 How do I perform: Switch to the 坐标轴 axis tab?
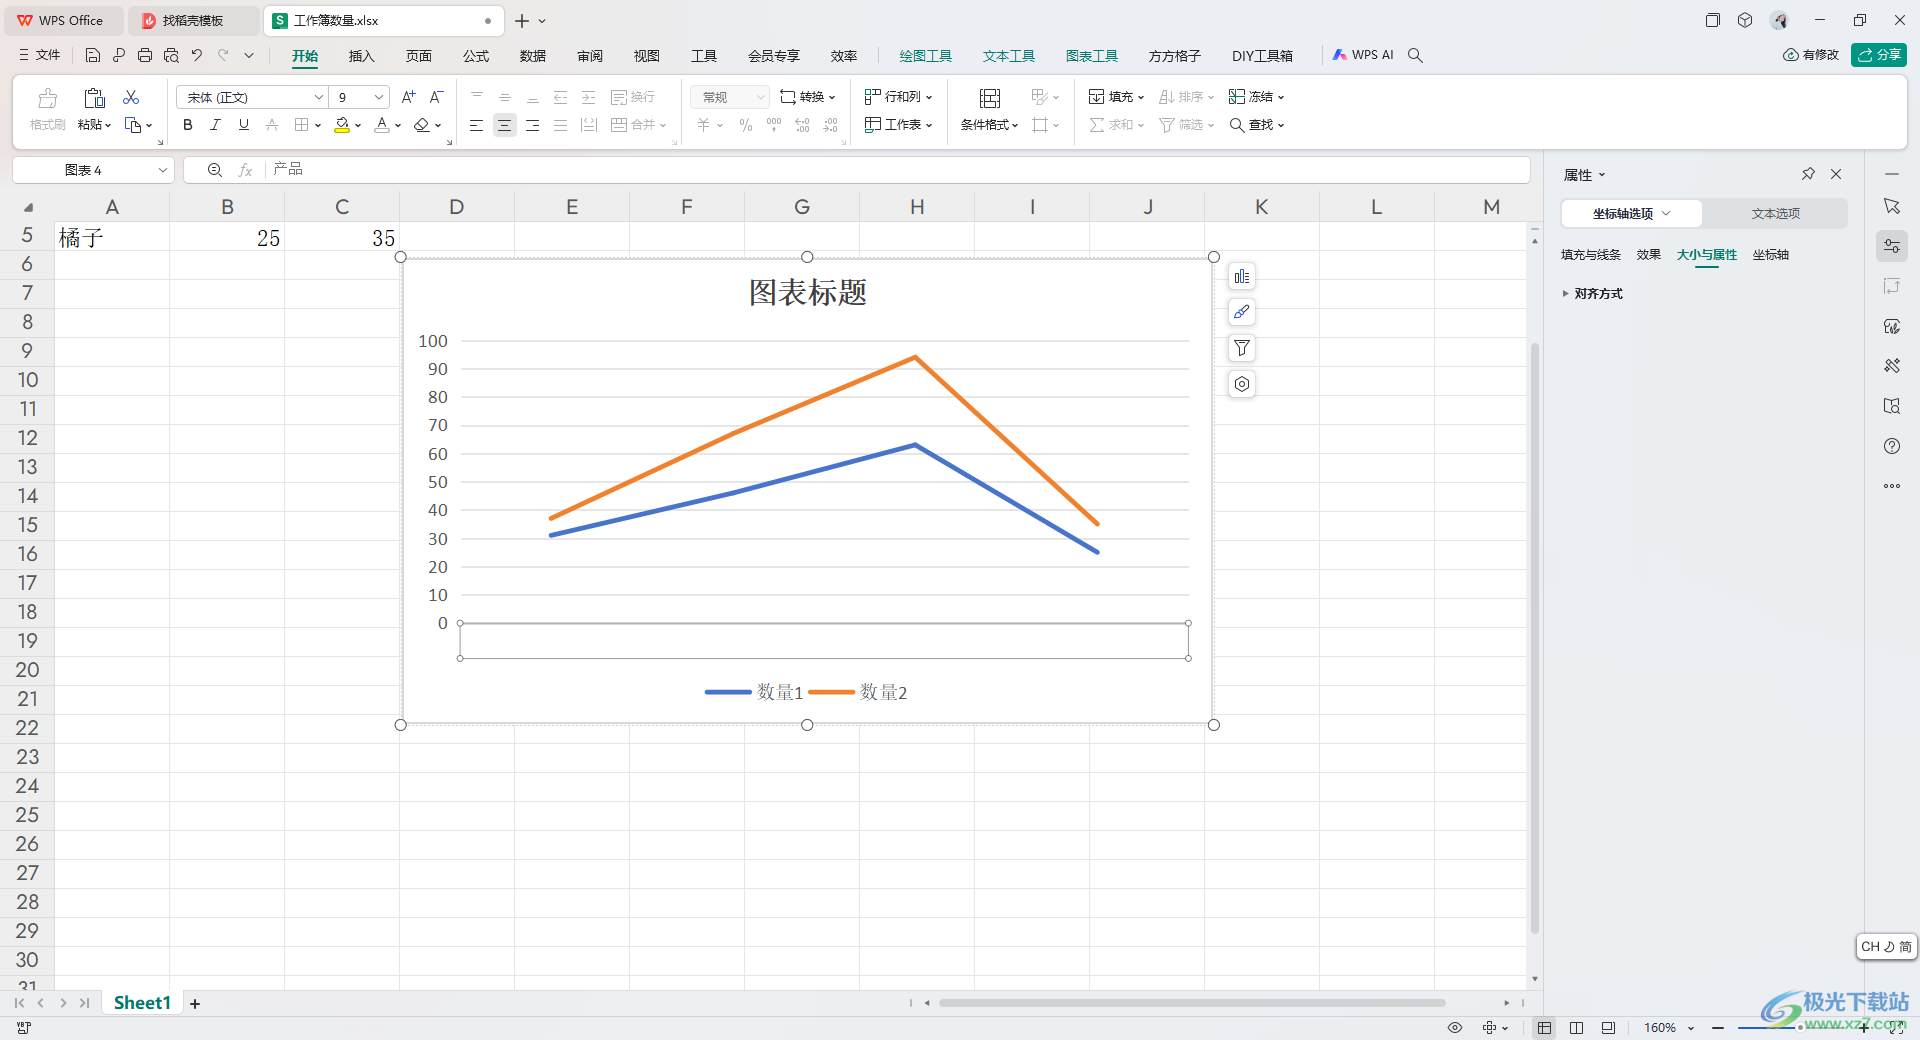click(1770, 255)
